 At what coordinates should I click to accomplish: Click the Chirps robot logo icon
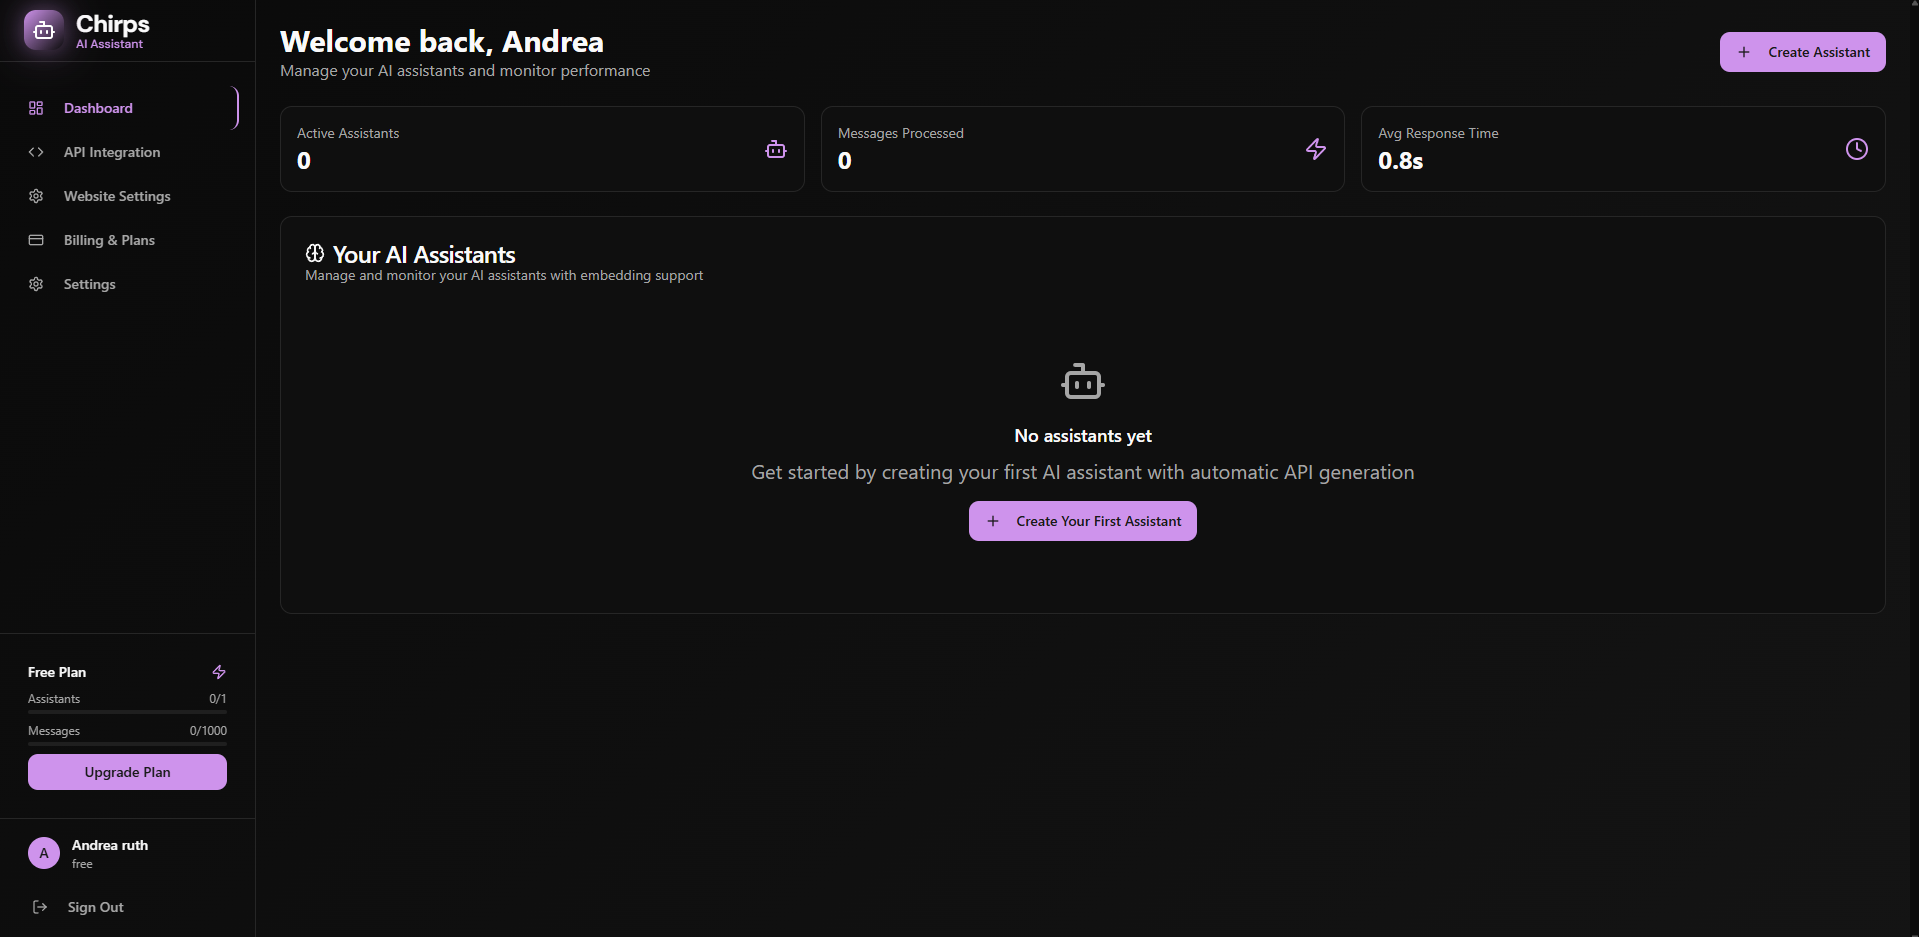[42, 29]
